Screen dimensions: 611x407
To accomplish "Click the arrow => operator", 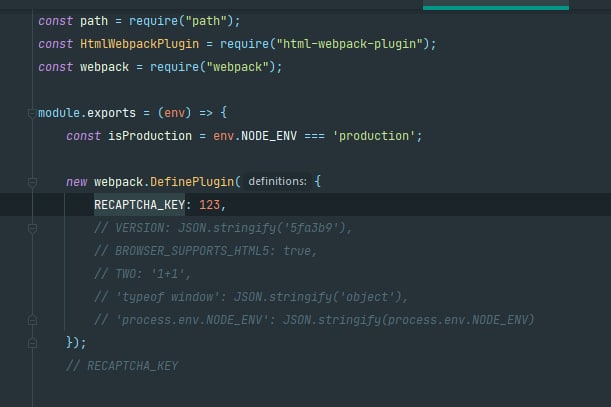I will pyautogui.click(x=206, y=113).
